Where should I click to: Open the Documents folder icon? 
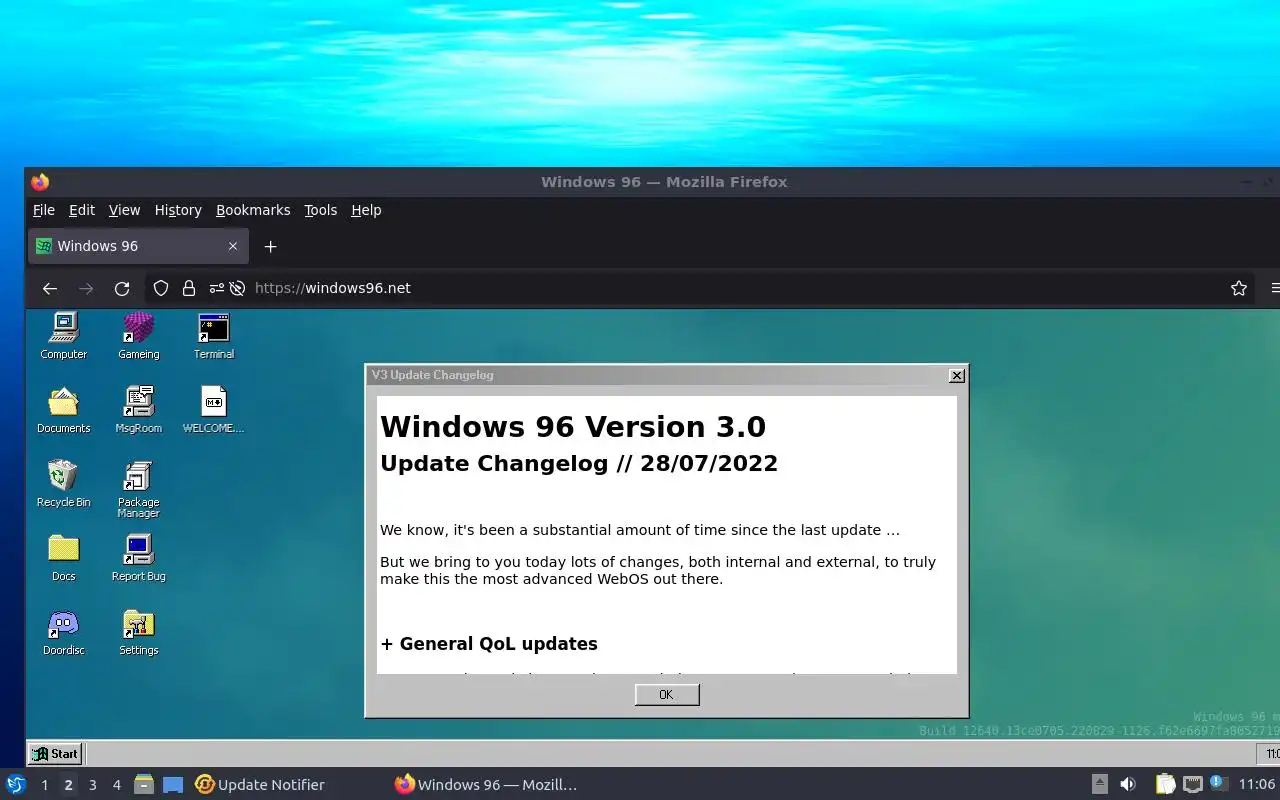(x=64, y=409)
